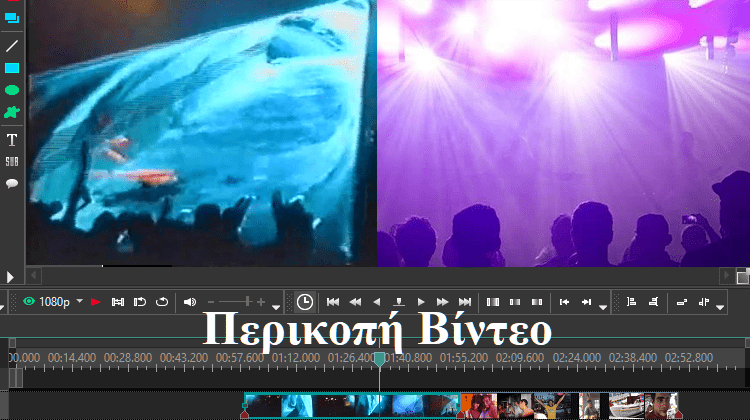Expand overflow arrow after split blocks icon

[x=720, y=307]
